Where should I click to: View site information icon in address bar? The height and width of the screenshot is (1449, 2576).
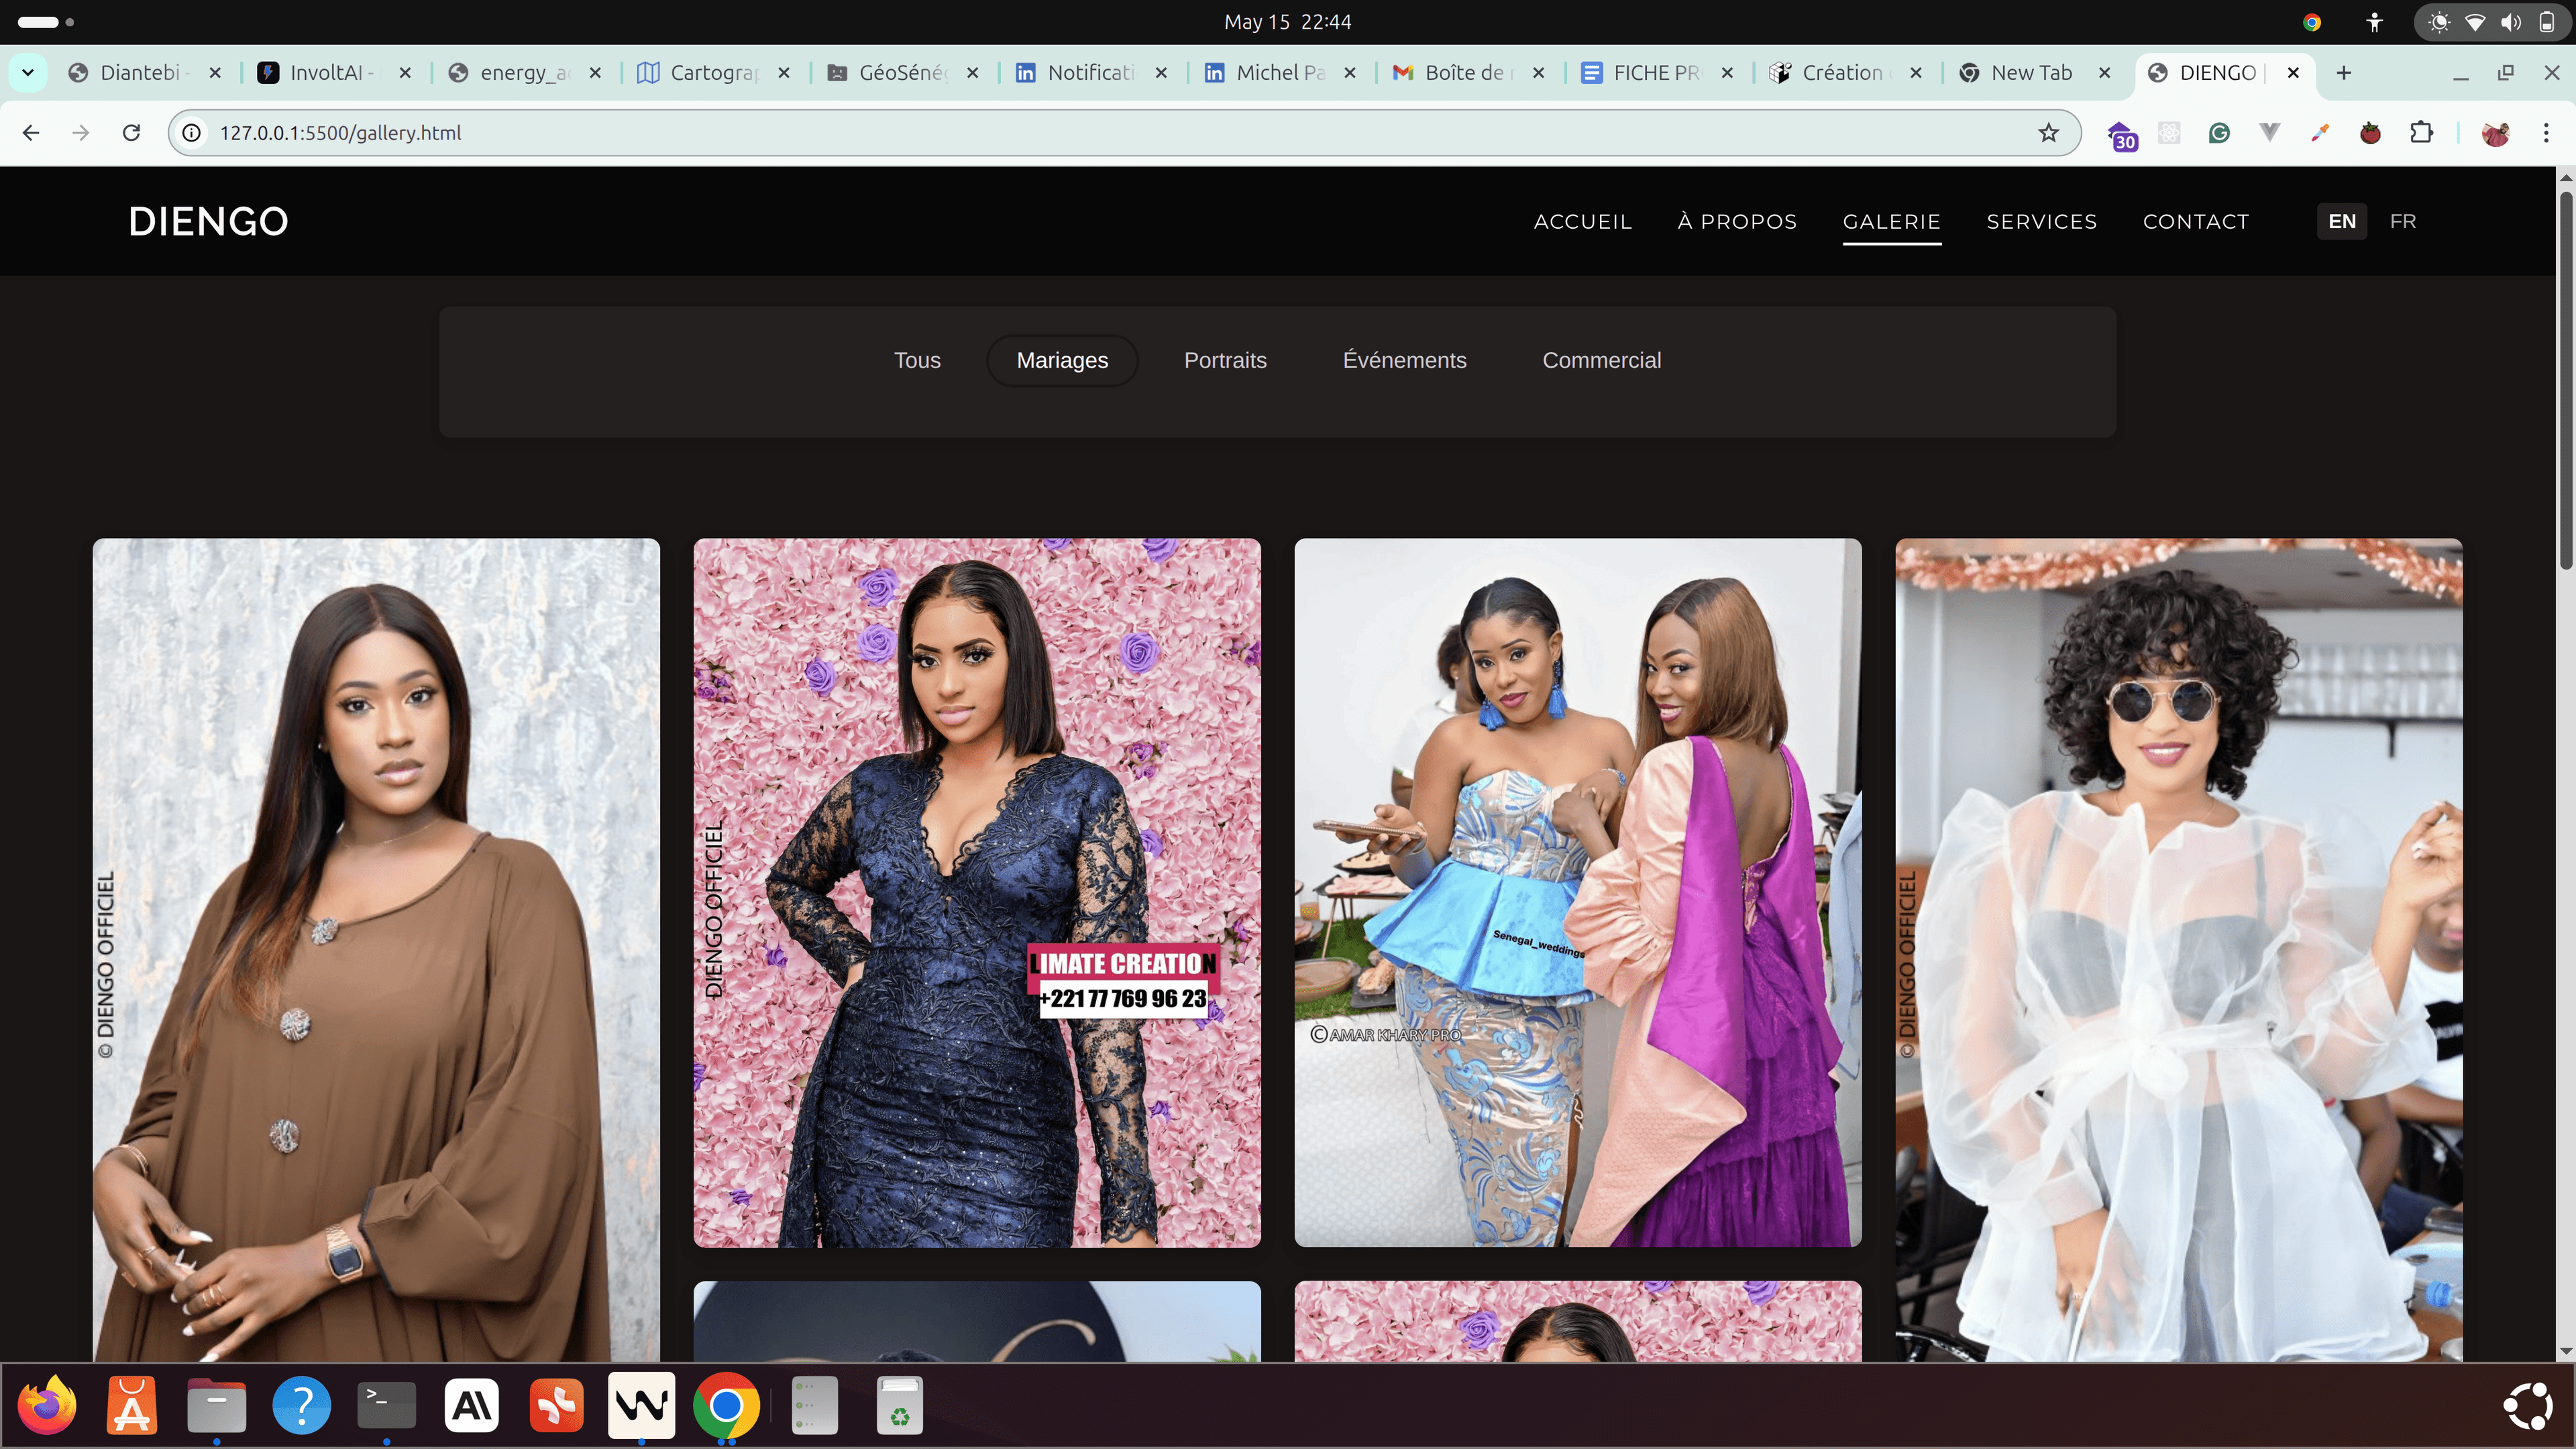pyautogui.click(x=192, y=133)
